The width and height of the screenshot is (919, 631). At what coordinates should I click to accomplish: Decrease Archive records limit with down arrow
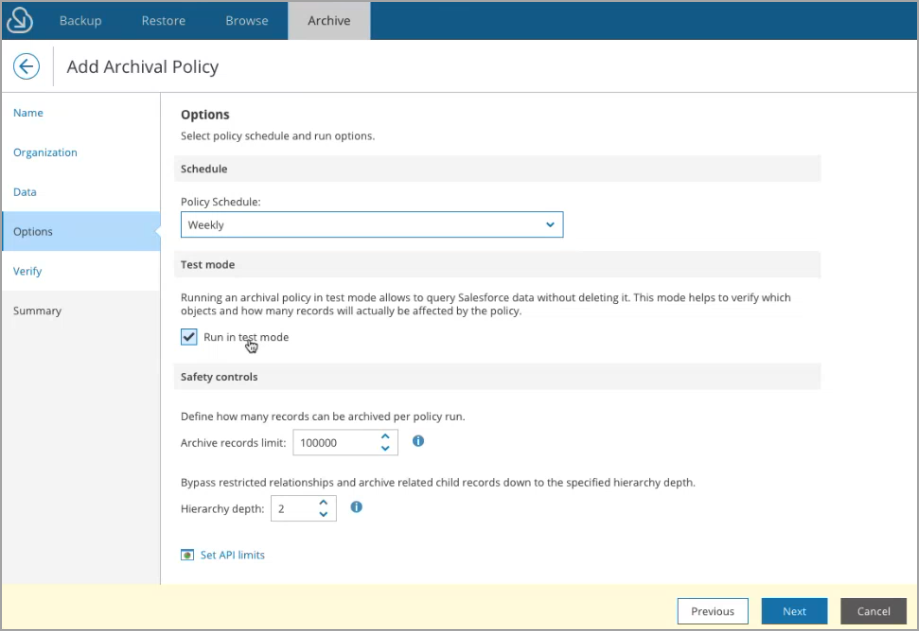pos(385,448)
